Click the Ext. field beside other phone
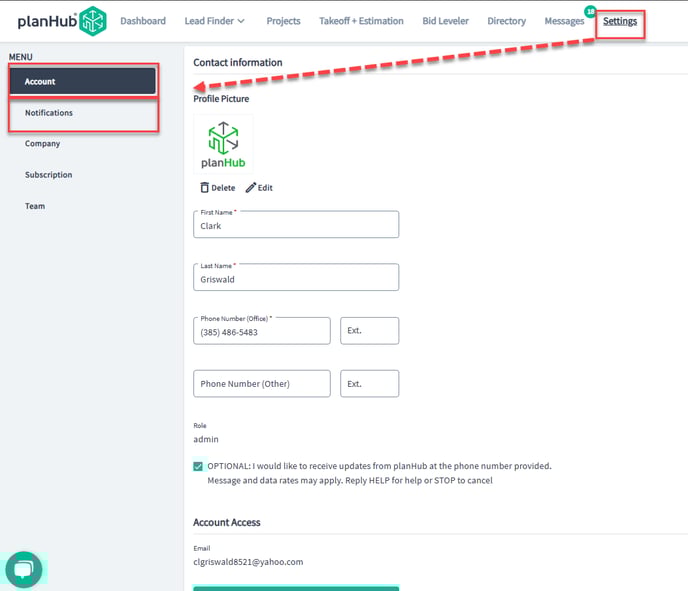 point(369,384)
